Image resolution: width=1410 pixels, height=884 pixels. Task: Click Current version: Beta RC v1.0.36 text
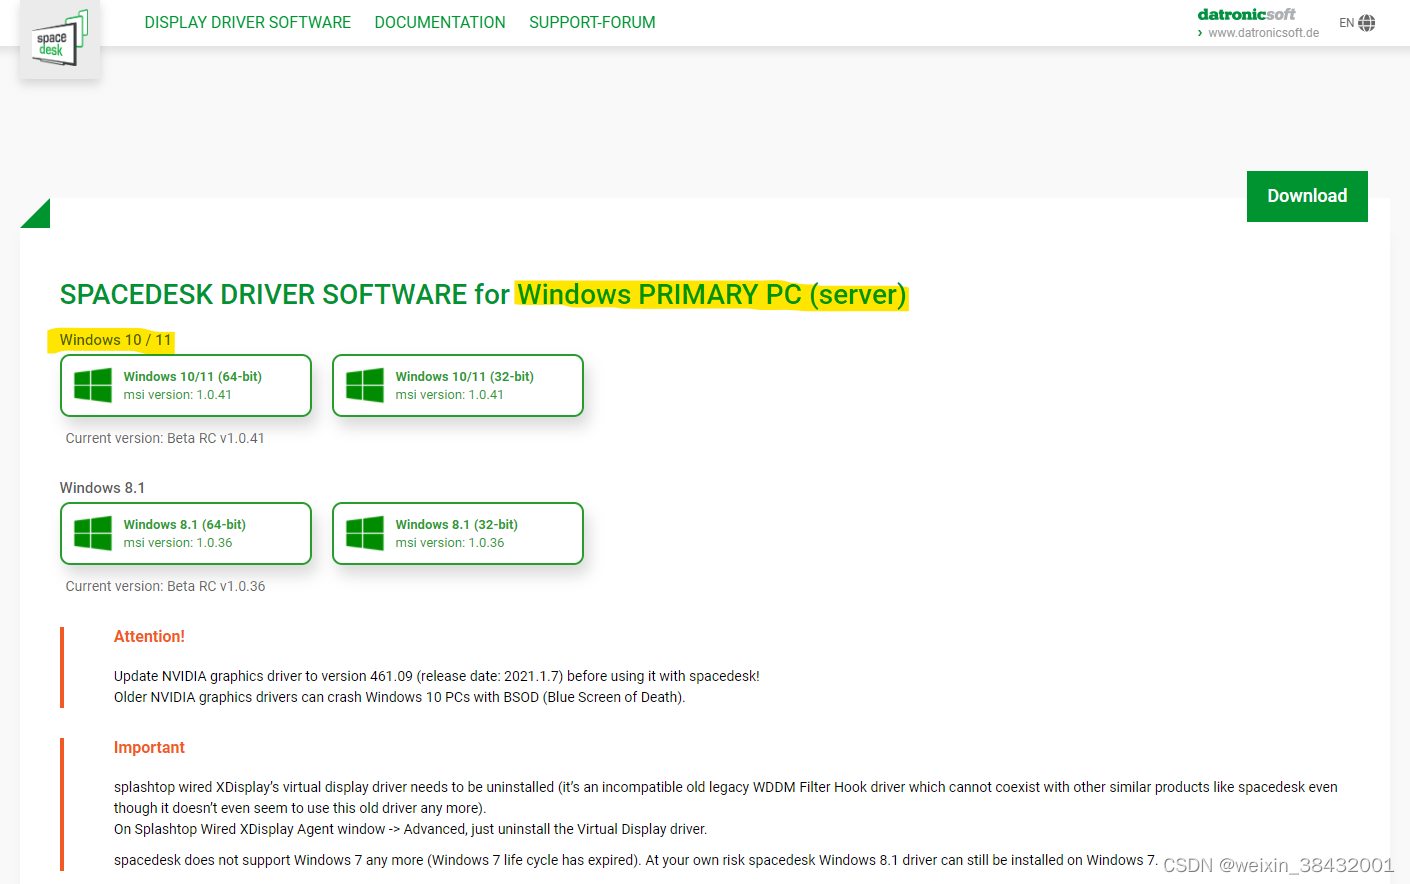click(x=165, y=586)
